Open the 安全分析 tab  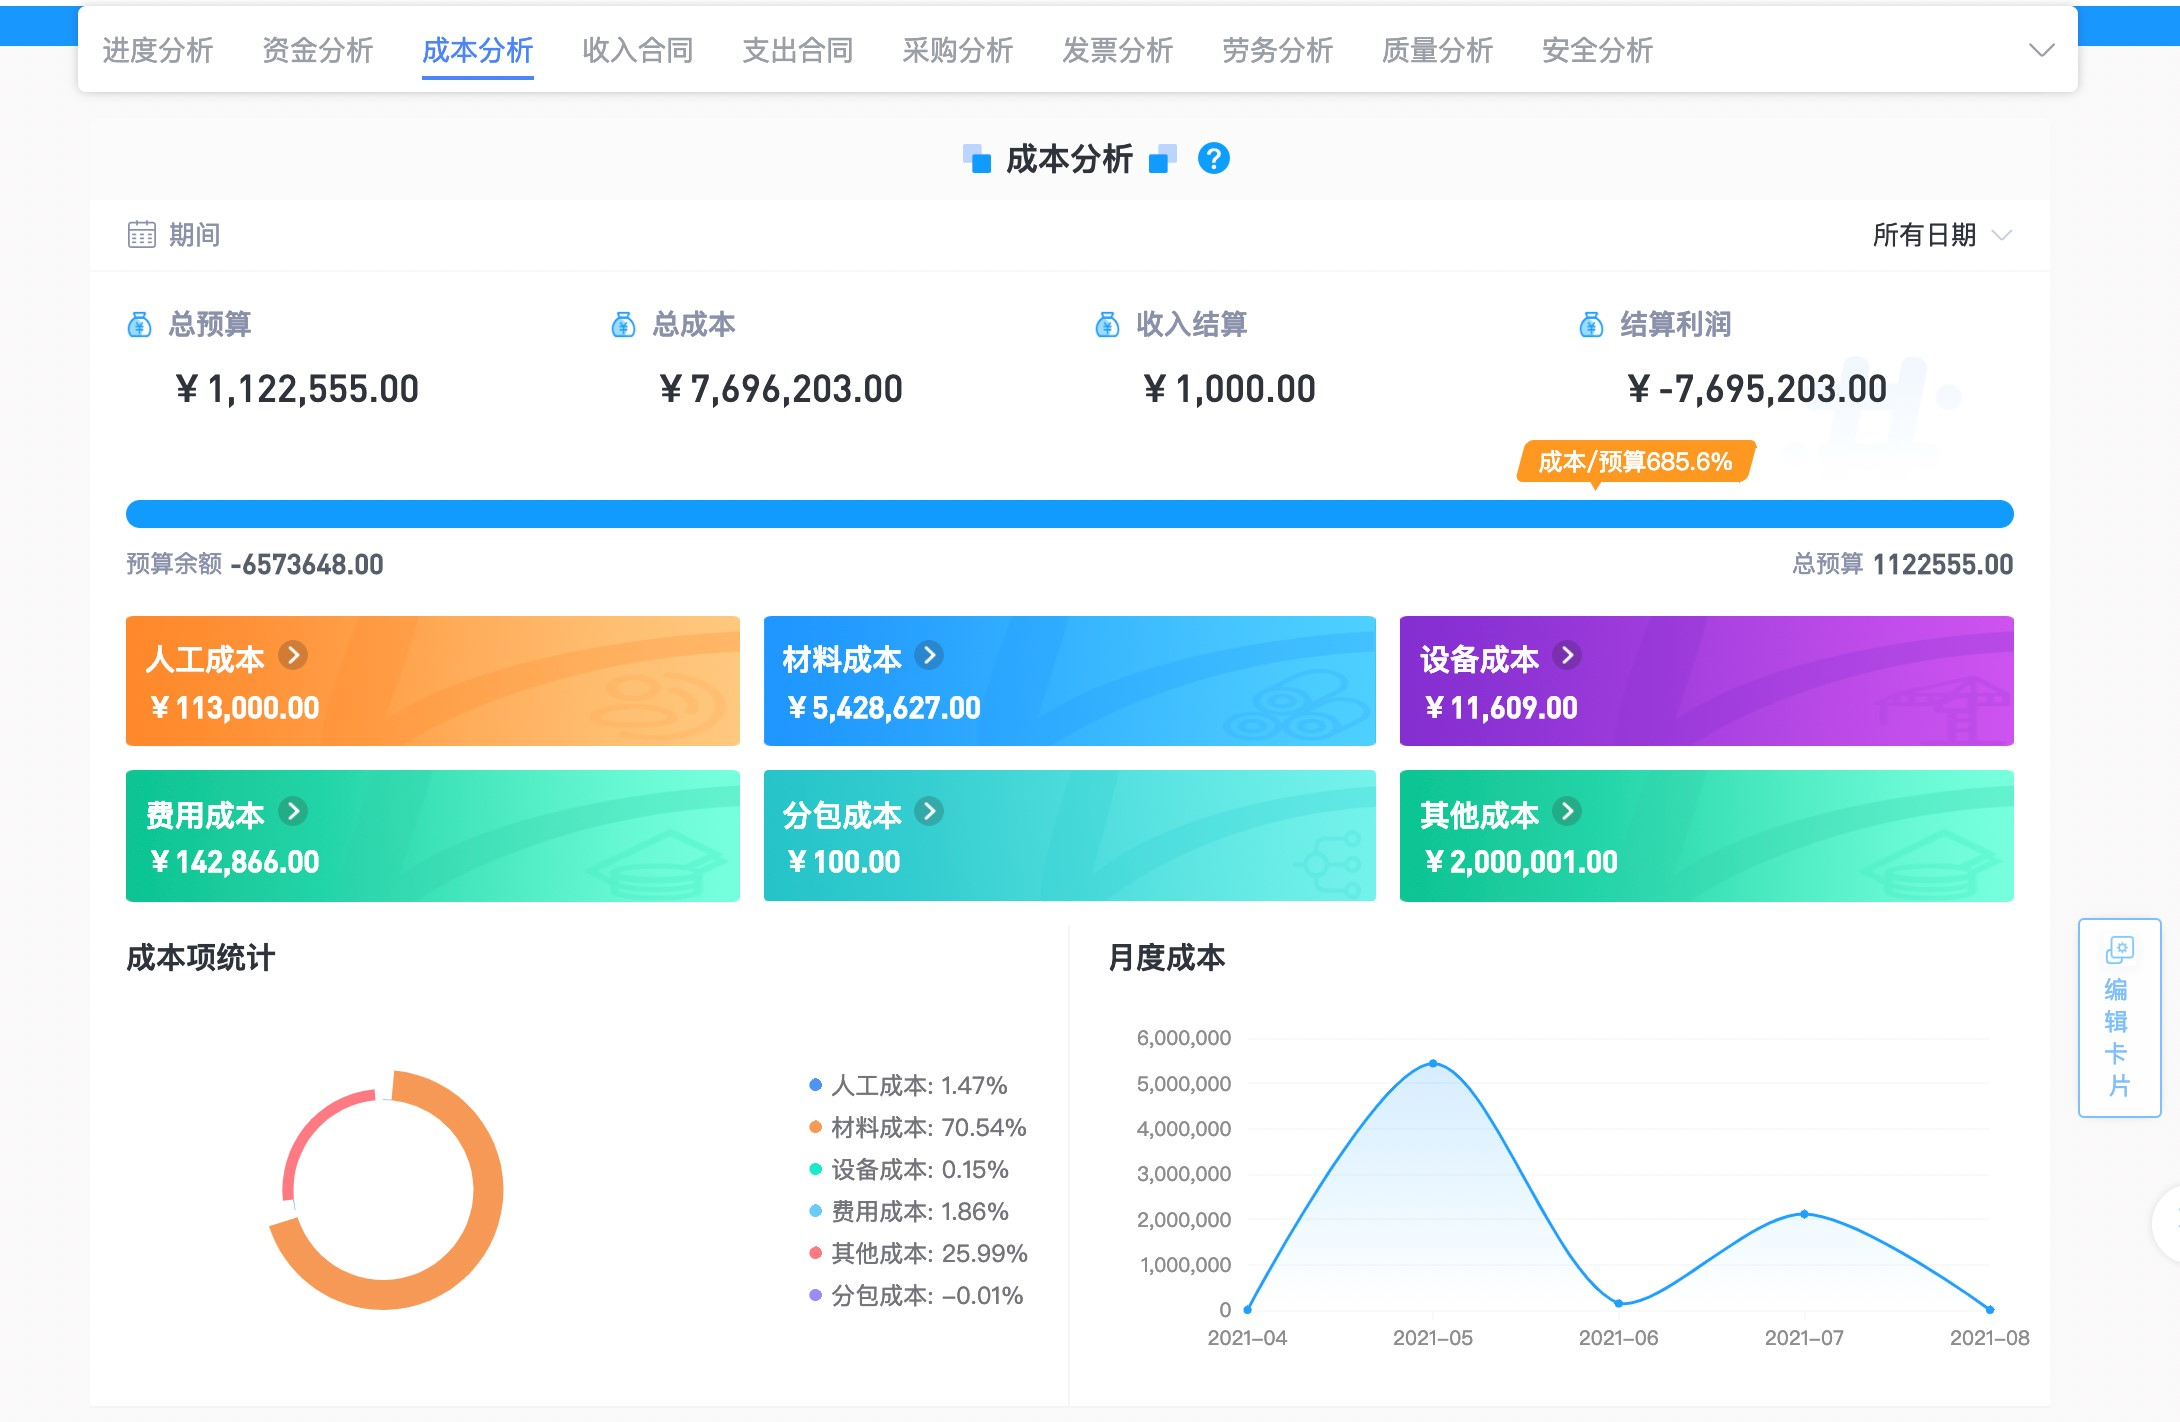1597,50
